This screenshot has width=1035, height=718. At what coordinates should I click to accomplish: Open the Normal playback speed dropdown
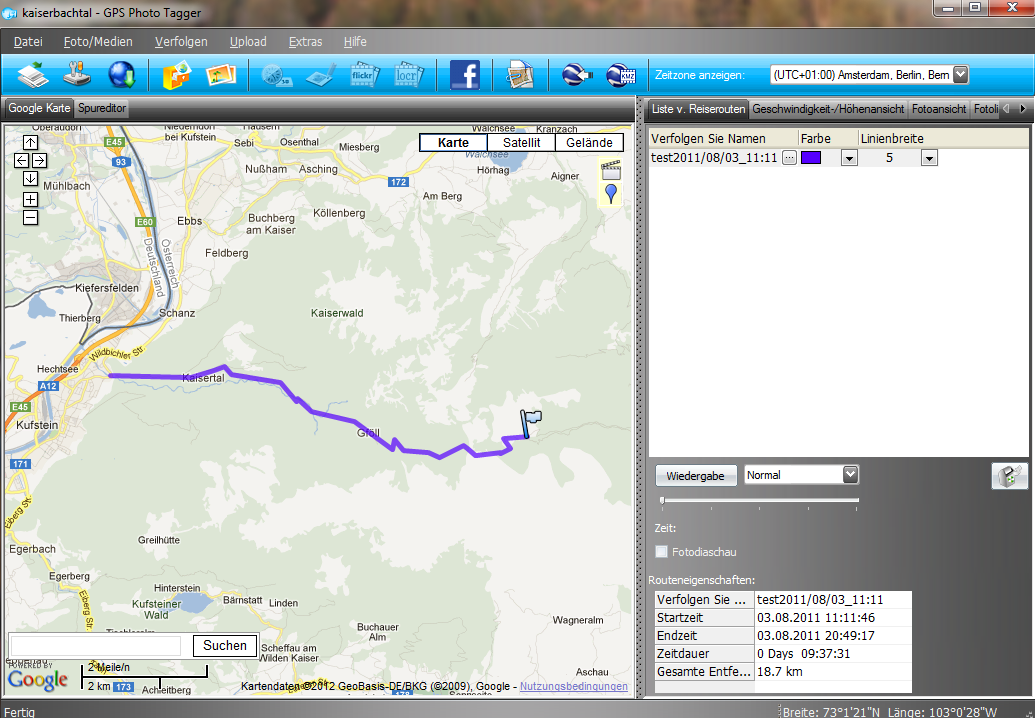click(851, 475)
